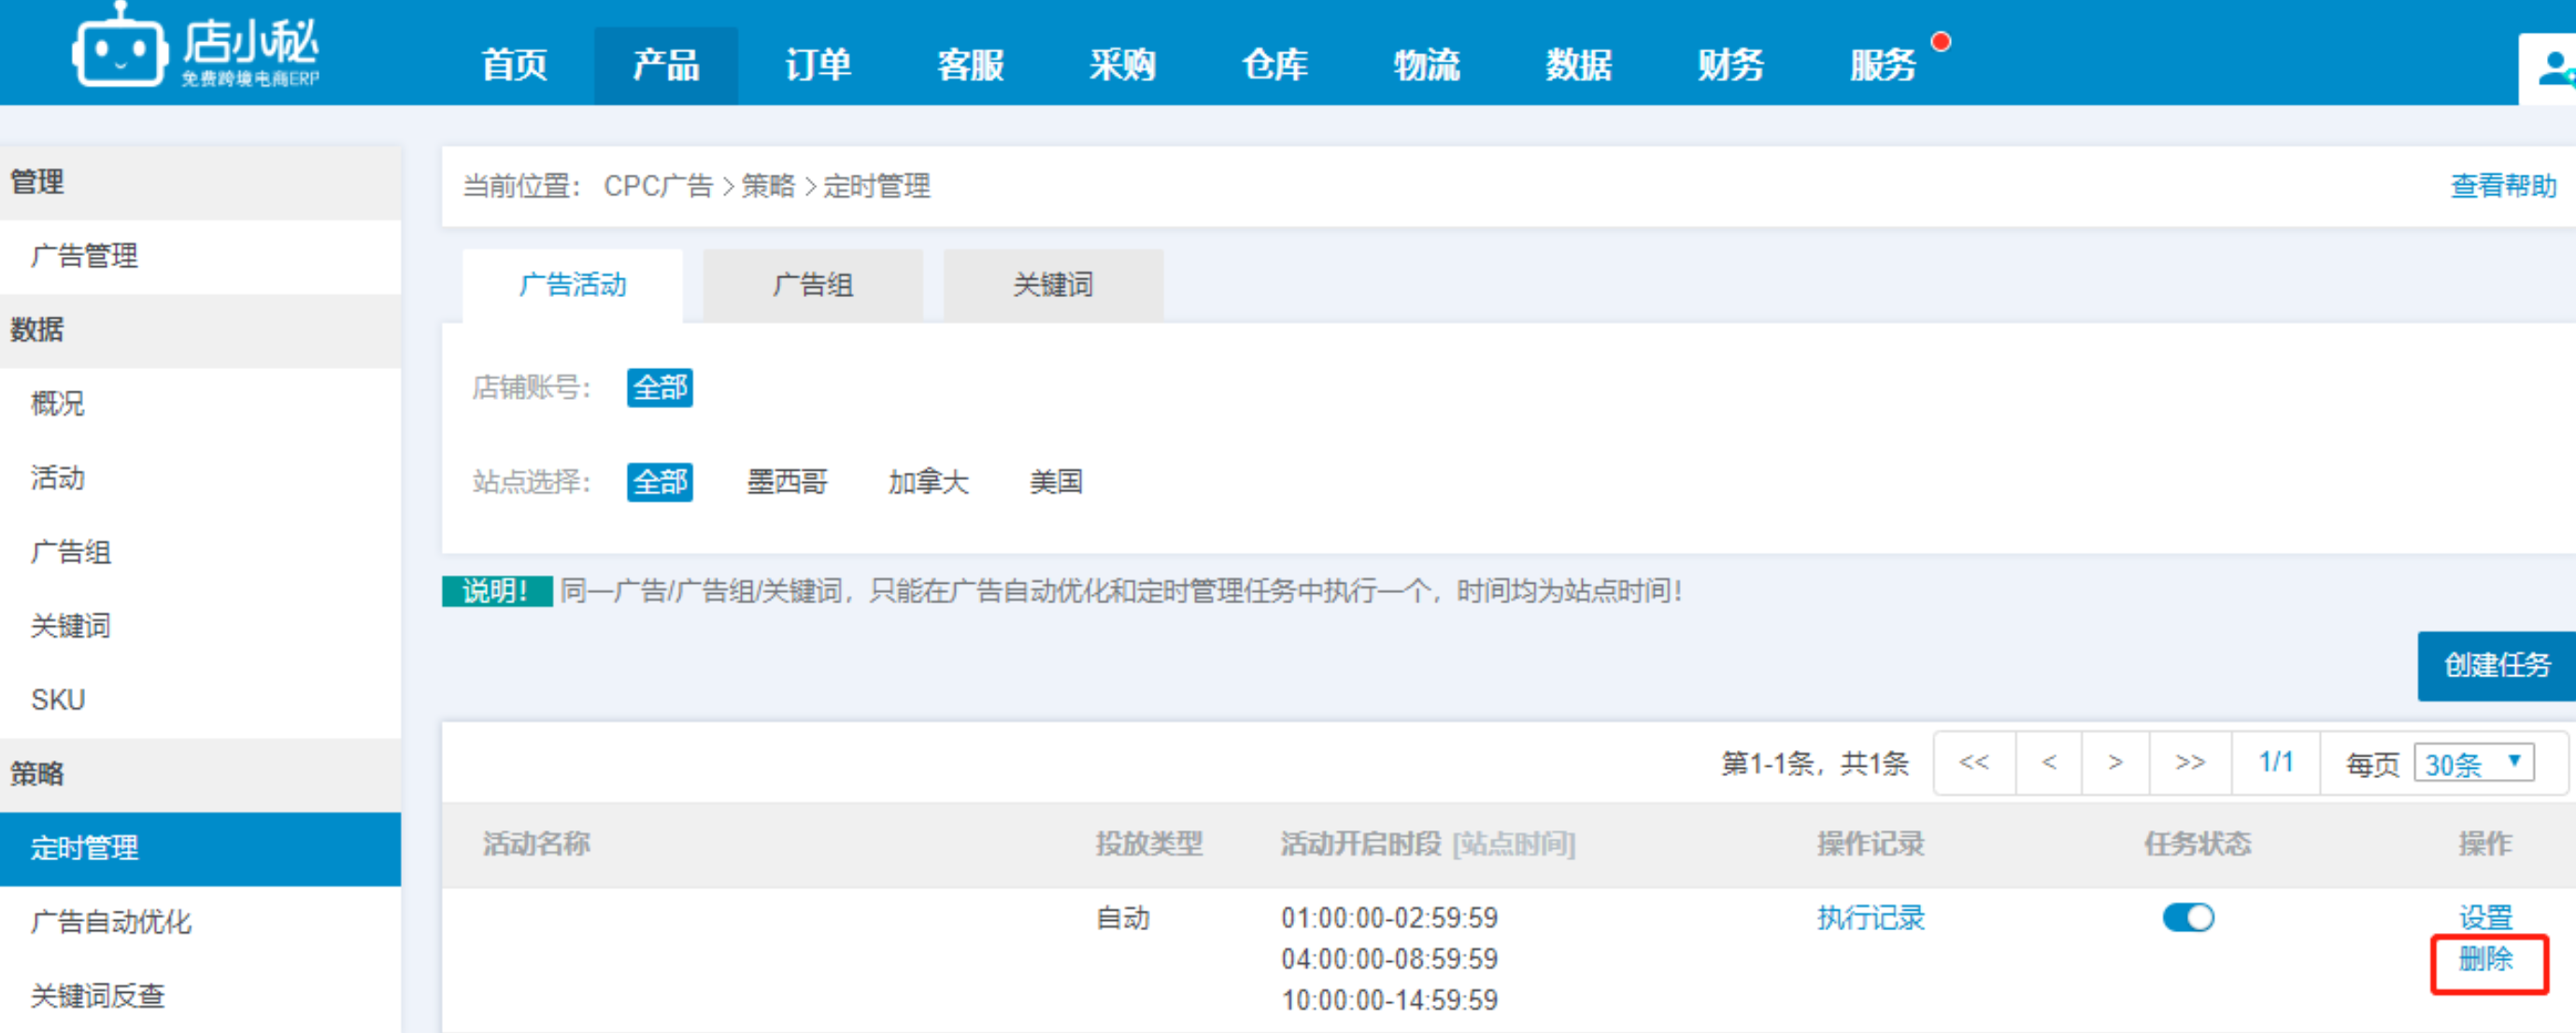The width and height of the screenshot is (2576, 1033).
Task: Open the 30条 per-page dropdown
Action: pos(2472,764)
